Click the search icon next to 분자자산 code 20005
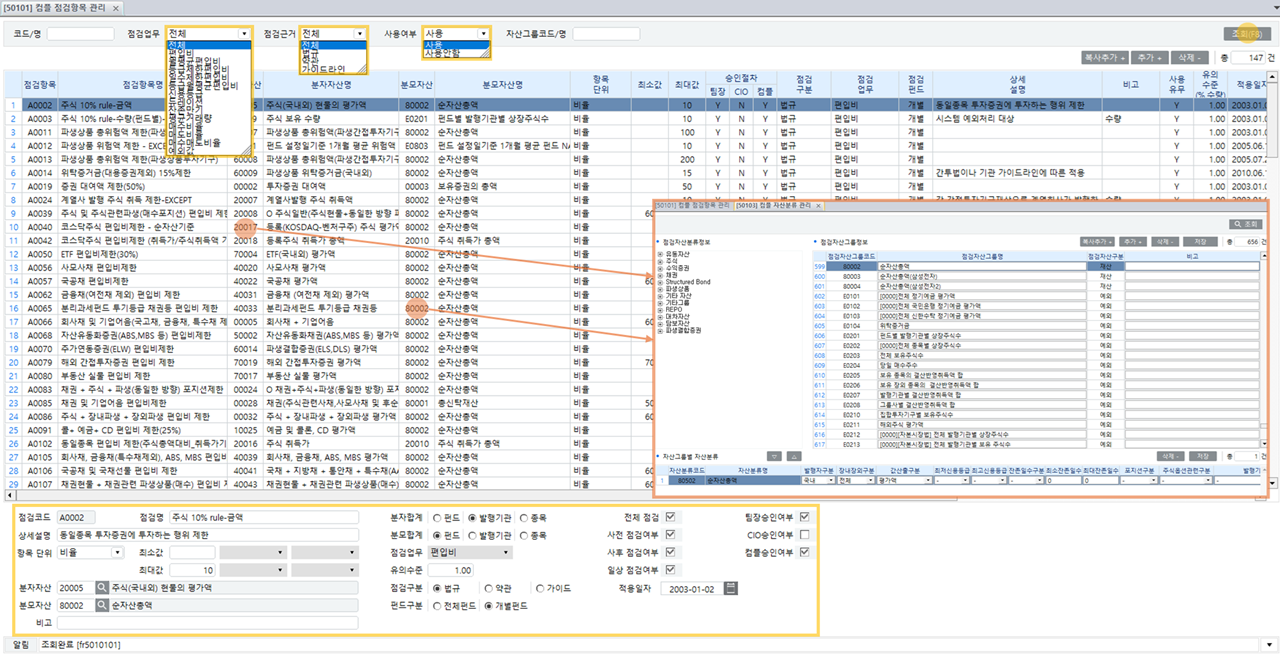 (101, 588)
